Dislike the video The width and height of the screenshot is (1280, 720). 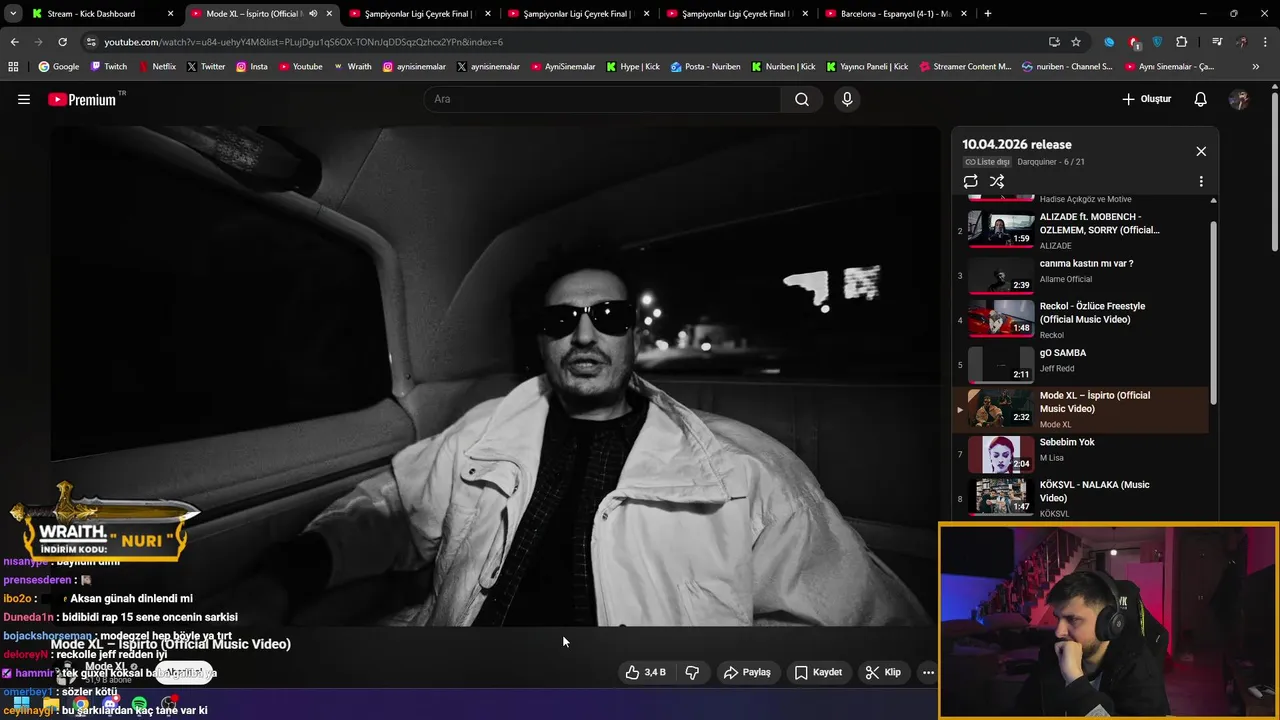coord(692,672)
